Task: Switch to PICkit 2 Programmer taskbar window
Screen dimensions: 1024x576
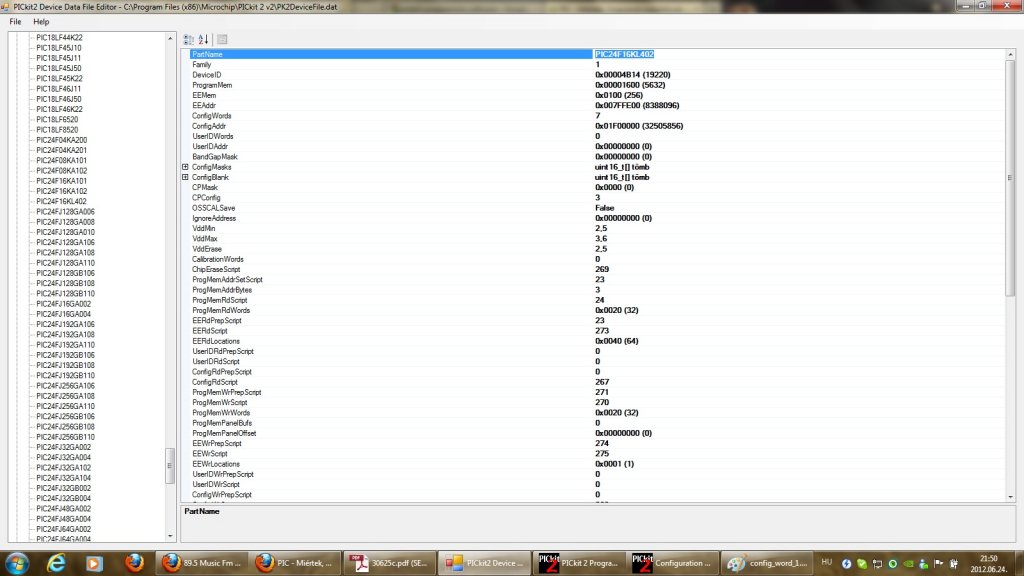Action: (578, 563)
